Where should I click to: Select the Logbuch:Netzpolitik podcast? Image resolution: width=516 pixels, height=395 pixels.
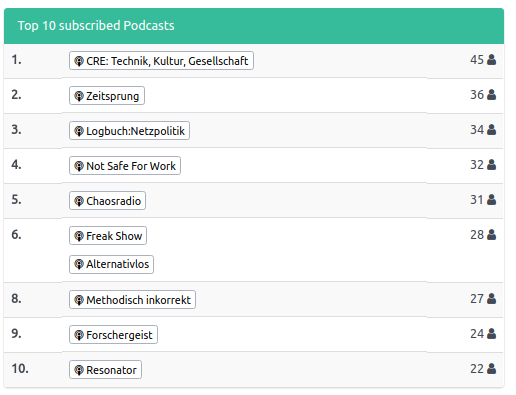point(129,131)
